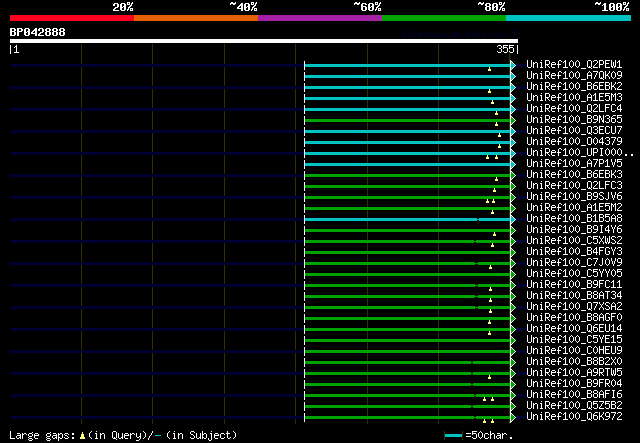The image size is (640, 443).
Task: Select the UniRef100_B1B5A8 label
Action: click(x=574, y=219)
